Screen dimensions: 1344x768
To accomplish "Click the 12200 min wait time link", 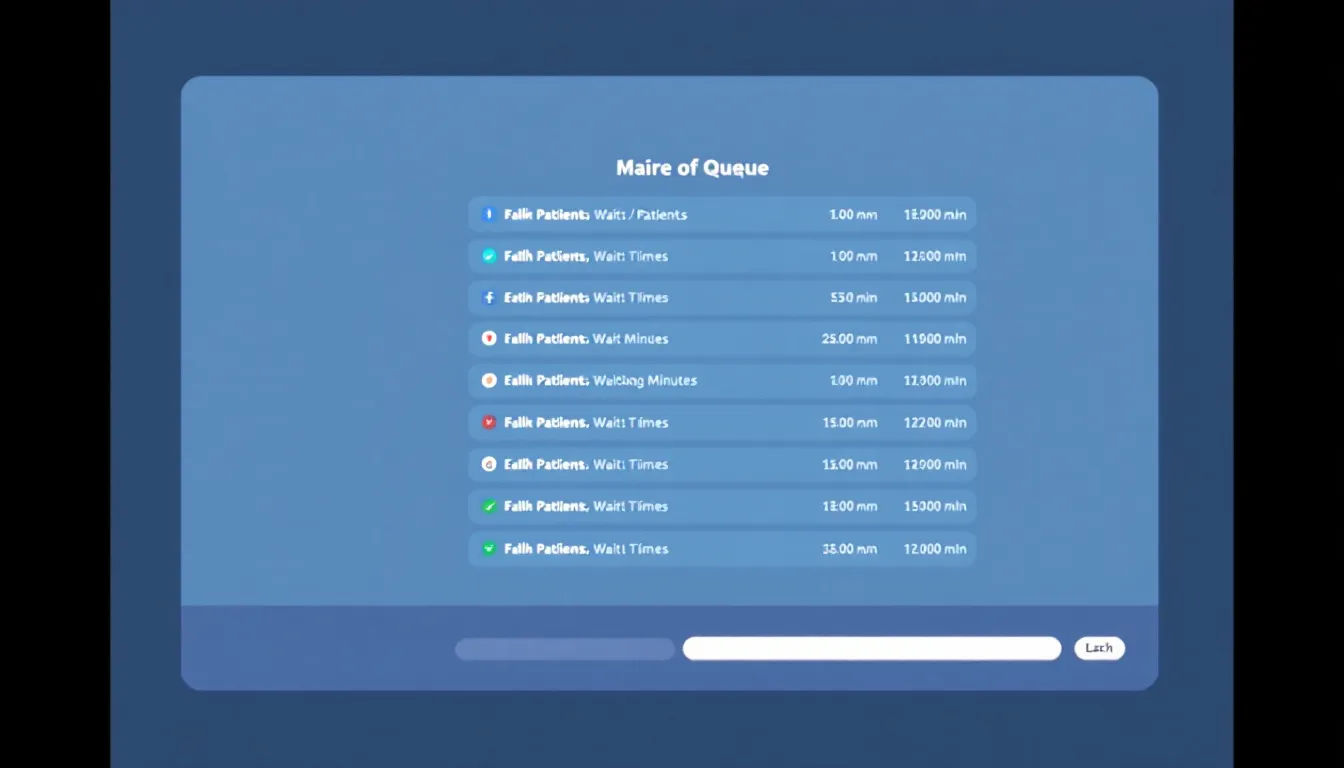I will [x=934, y=422].
